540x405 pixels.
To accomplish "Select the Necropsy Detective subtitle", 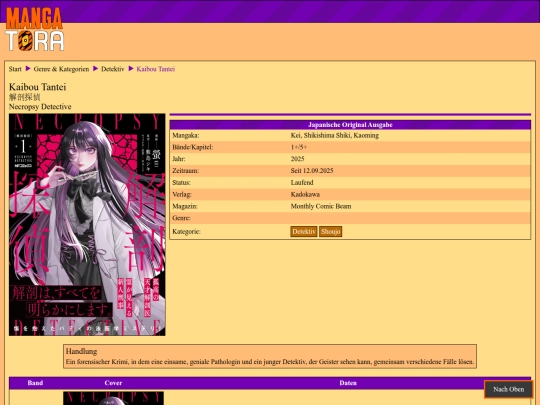I will pyautogui.click(x=40, y=107).
